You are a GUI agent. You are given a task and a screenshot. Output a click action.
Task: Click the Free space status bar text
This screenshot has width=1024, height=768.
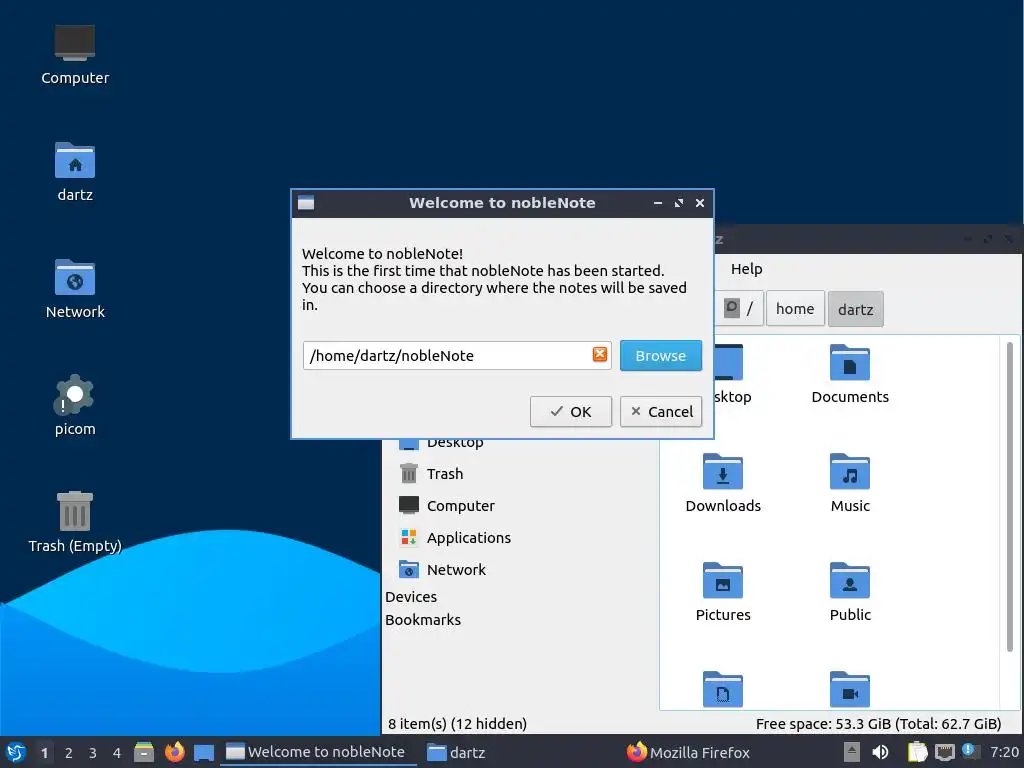pyautogui.click(x=878, y=724)
